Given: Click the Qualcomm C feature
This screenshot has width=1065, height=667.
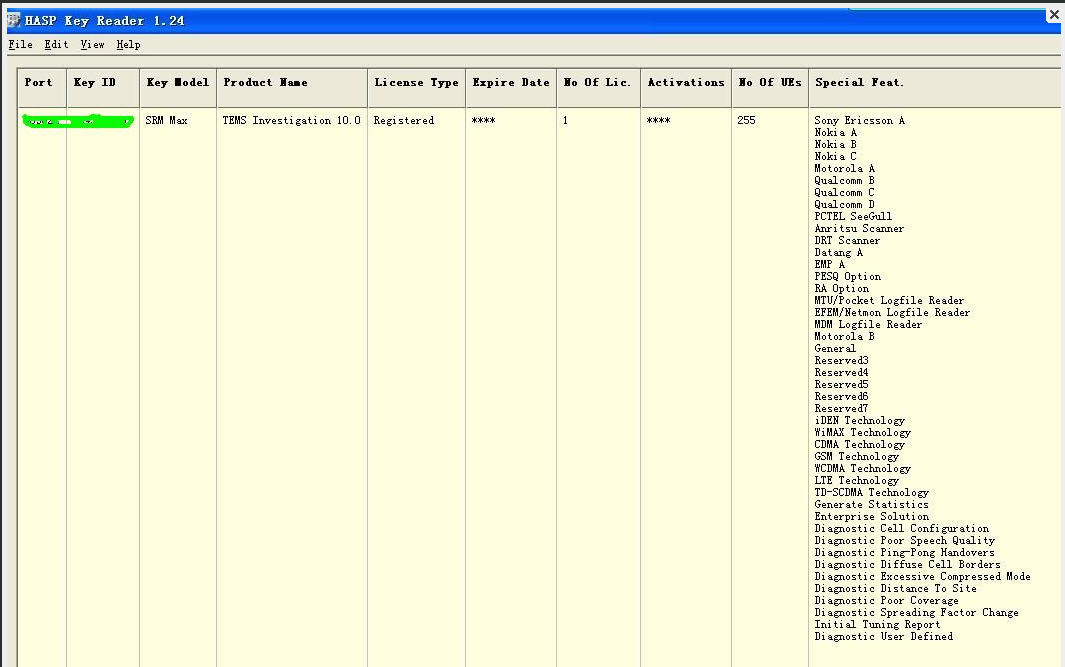Looking at the screenshot, I should point(844,192).
